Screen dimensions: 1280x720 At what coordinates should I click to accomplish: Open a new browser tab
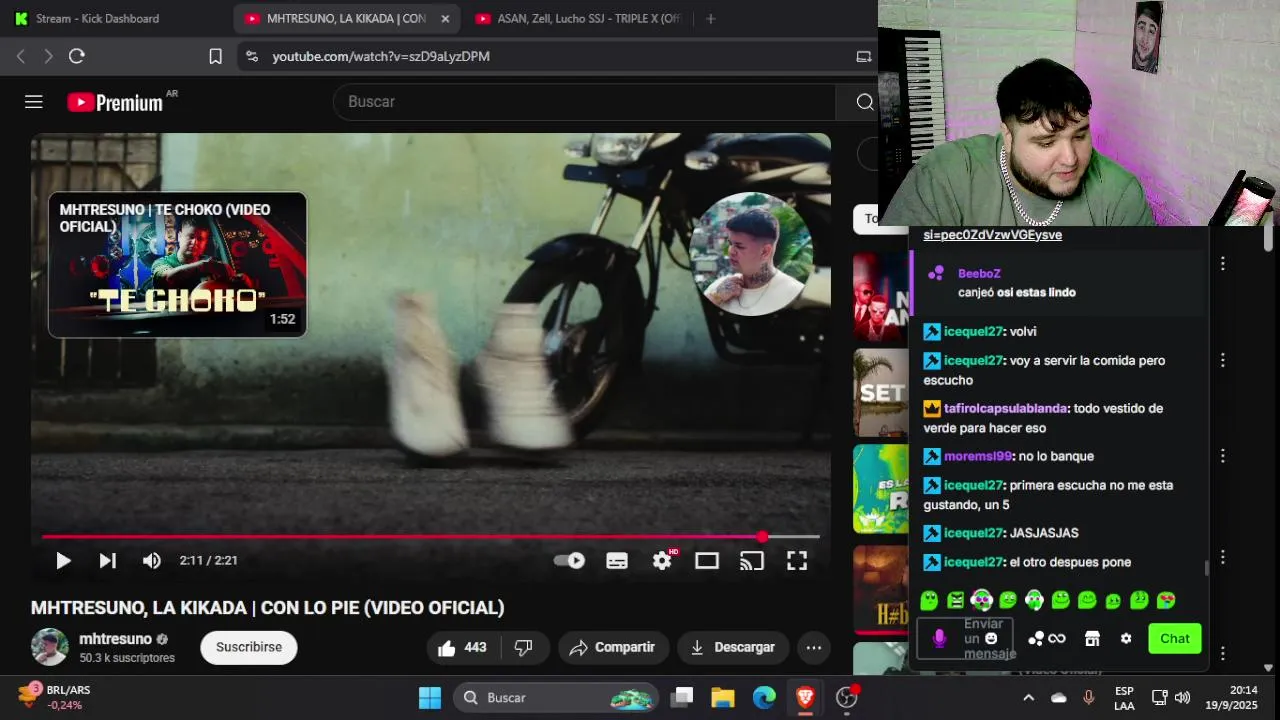(x=711, y=18)
